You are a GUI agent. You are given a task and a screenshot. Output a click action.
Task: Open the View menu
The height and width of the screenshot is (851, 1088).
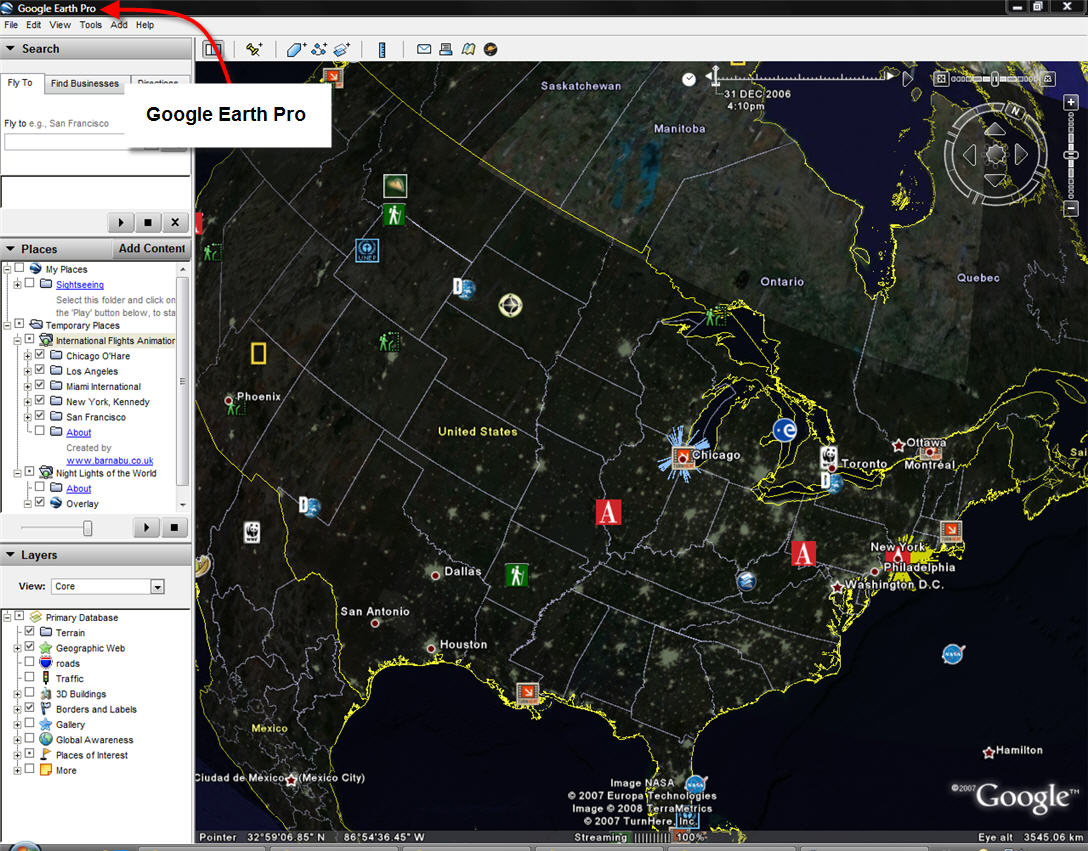60,25
